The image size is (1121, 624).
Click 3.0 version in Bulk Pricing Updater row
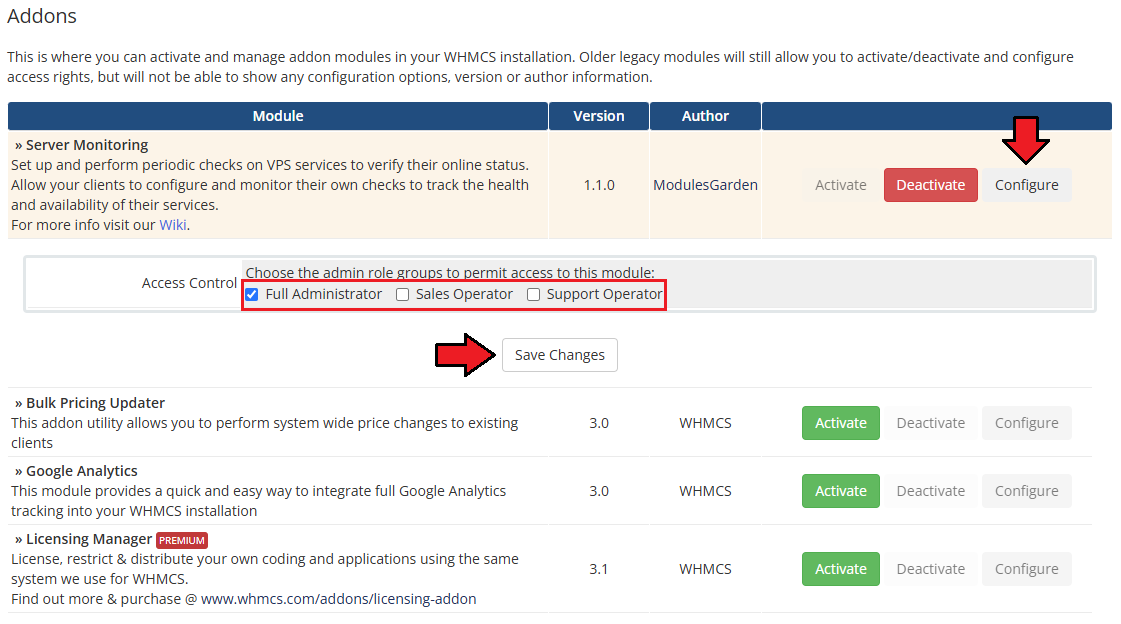pyautogui.click(x=599, y=423)
